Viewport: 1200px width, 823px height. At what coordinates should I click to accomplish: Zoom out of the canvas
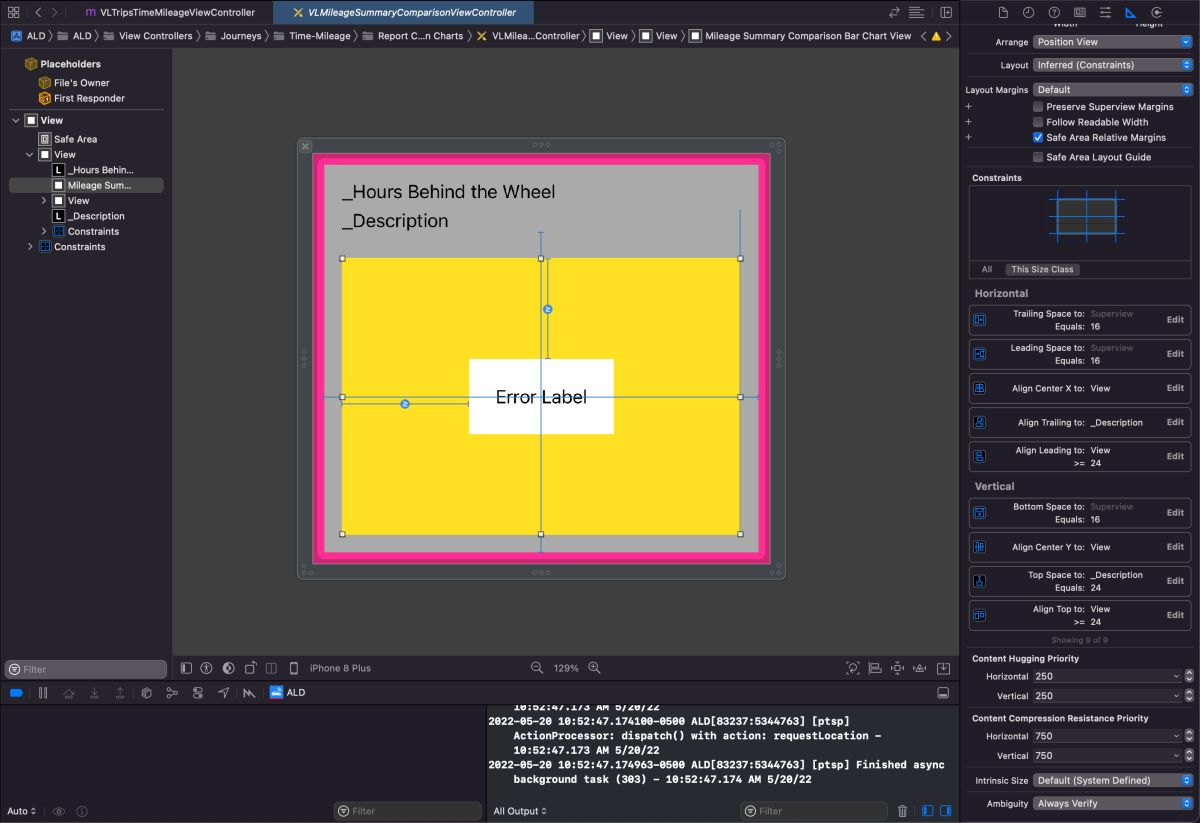(x=537, y=668)
